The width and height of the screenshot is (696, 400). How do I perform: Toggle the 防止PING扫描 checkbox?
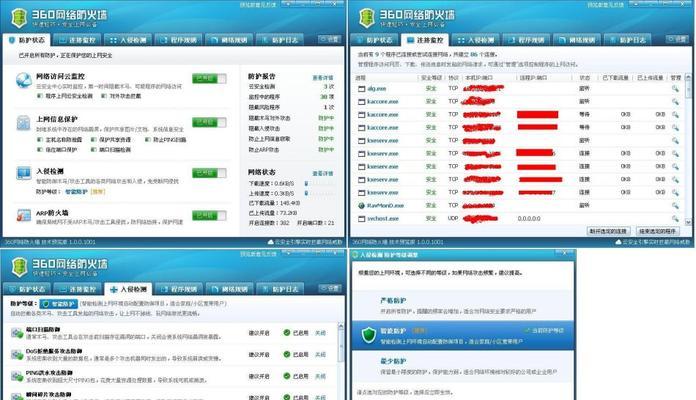point(147,139)
